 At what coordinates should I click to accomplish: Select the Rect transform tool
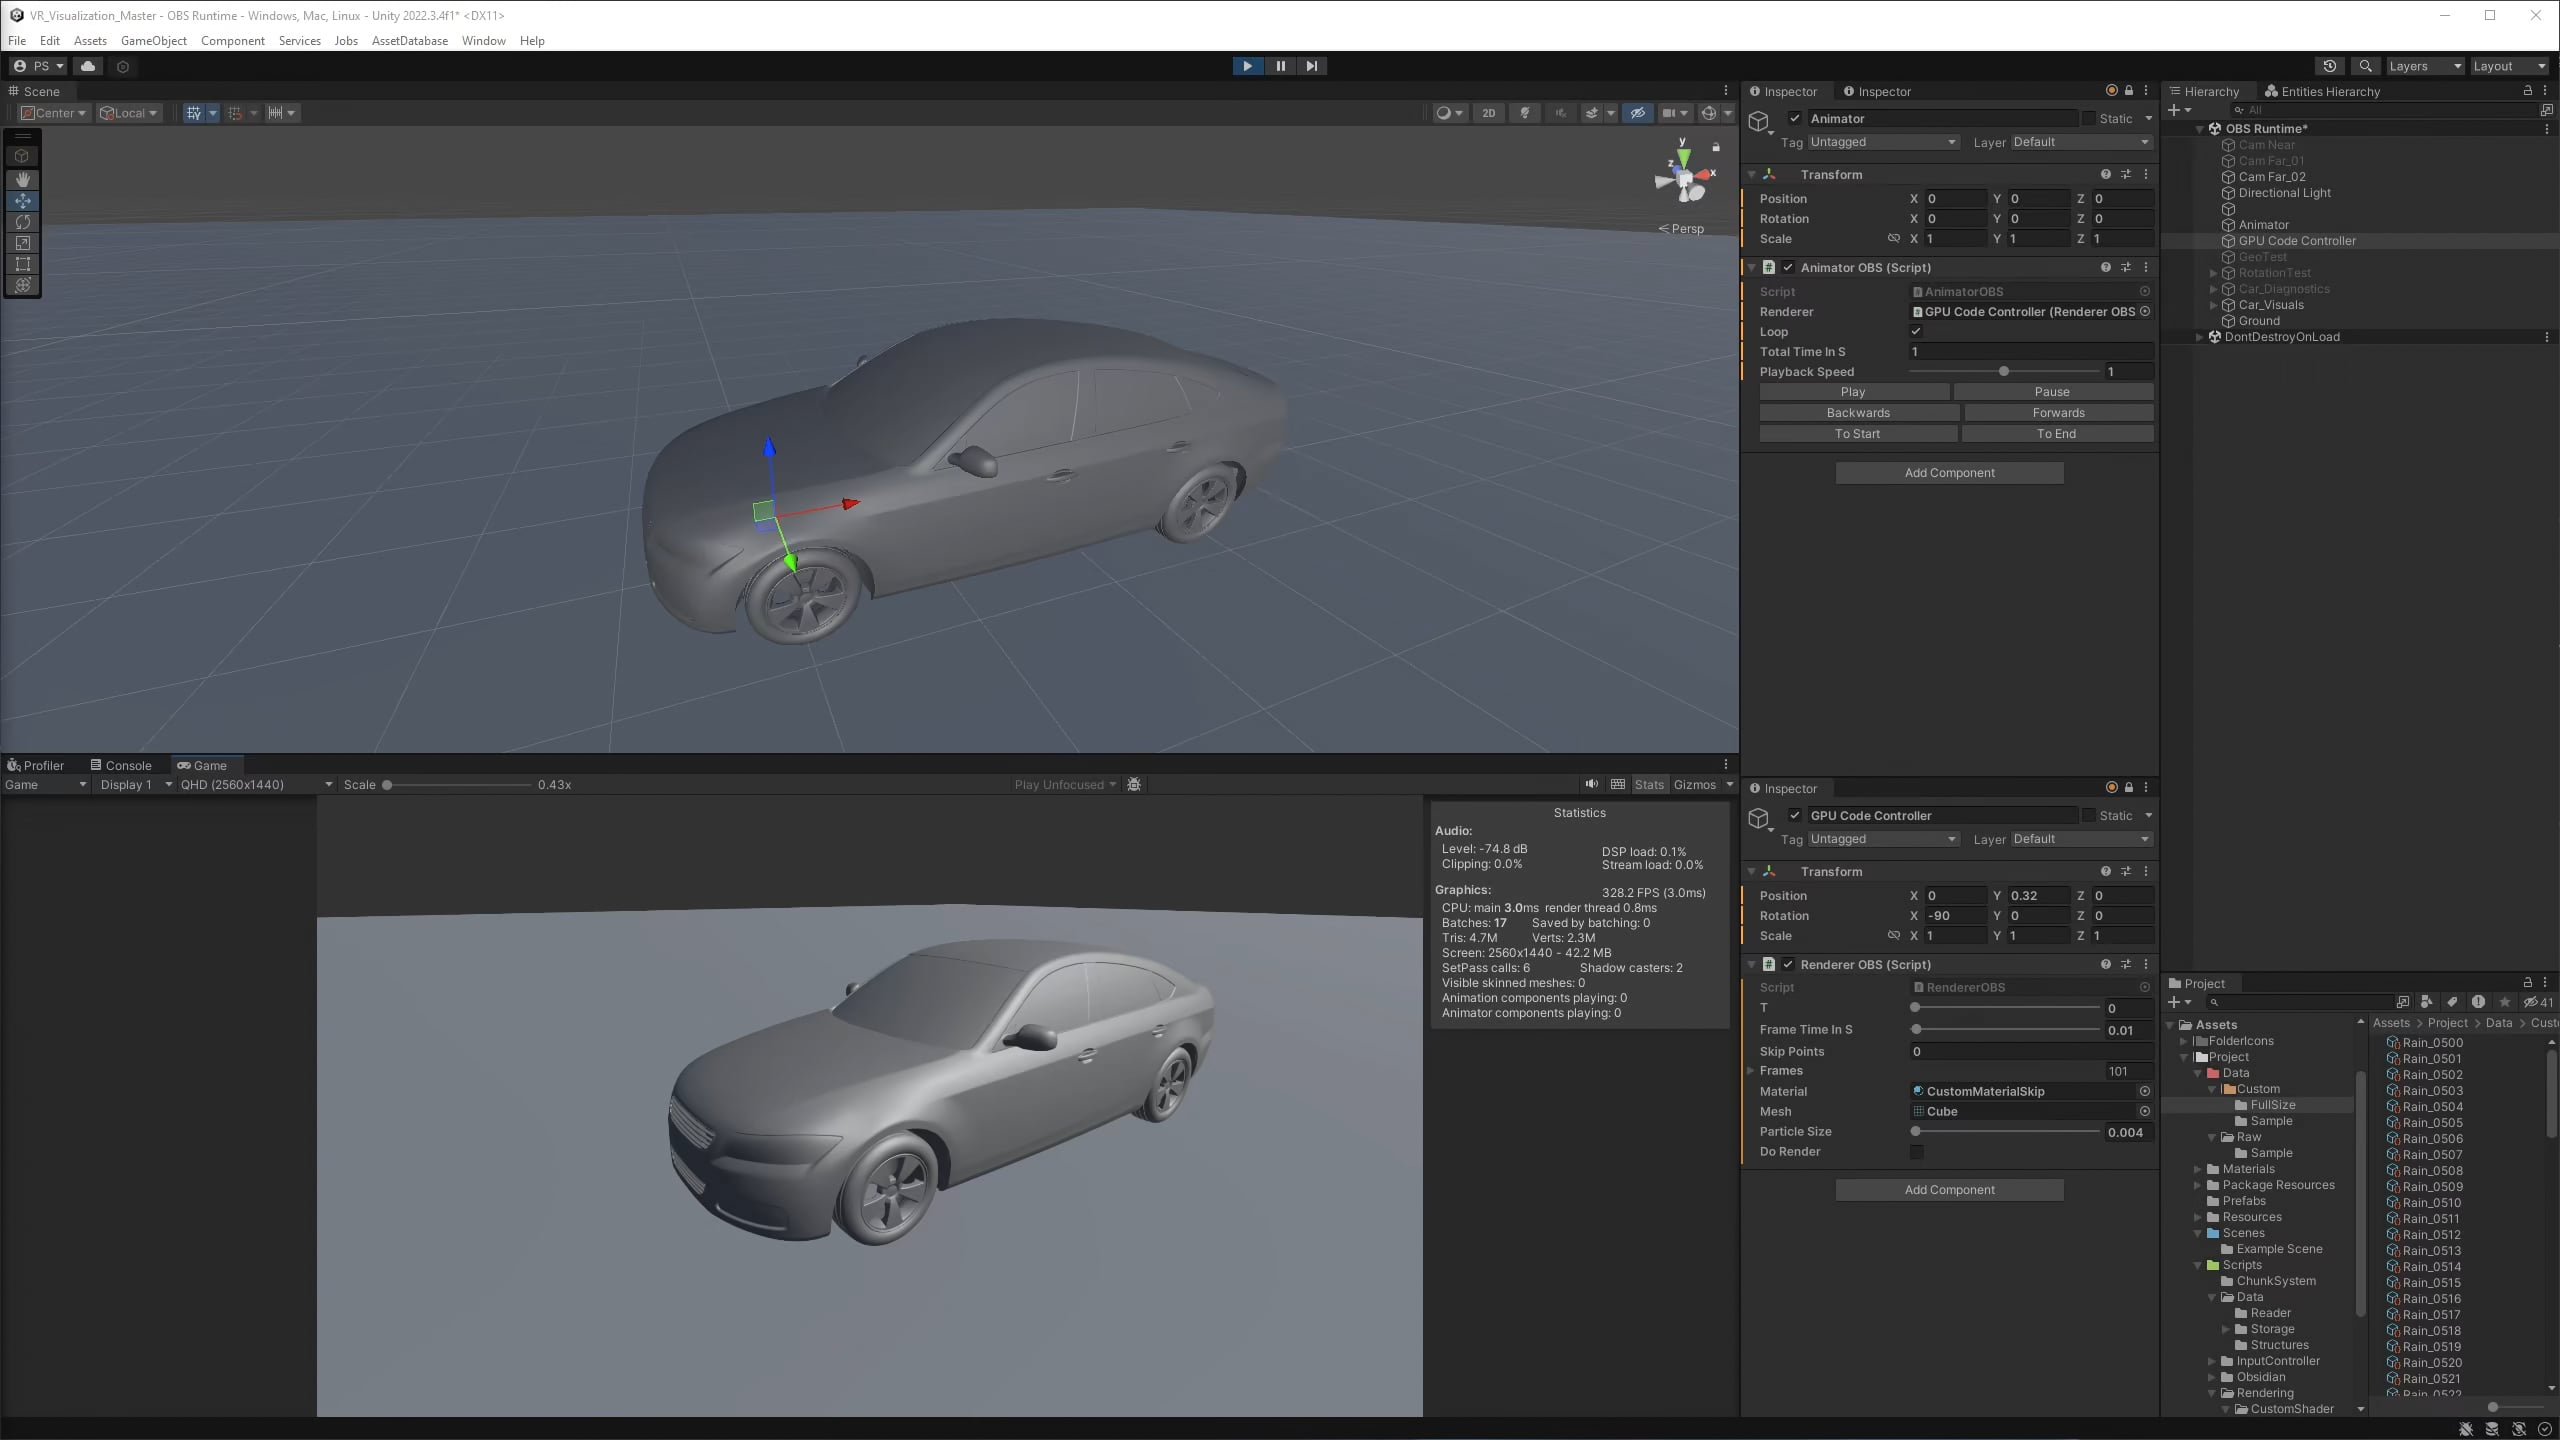tap(22, 264)
